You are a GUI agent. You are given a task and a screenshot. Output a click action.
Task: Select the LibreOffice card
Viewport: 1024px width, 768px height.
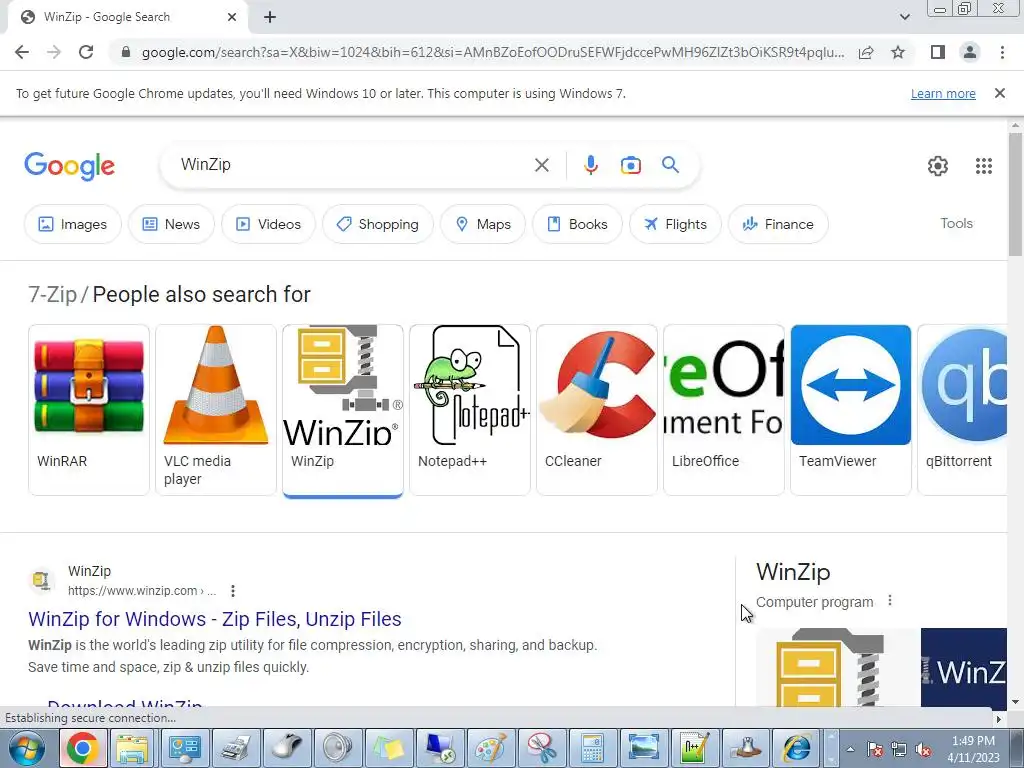click(724, 409)
